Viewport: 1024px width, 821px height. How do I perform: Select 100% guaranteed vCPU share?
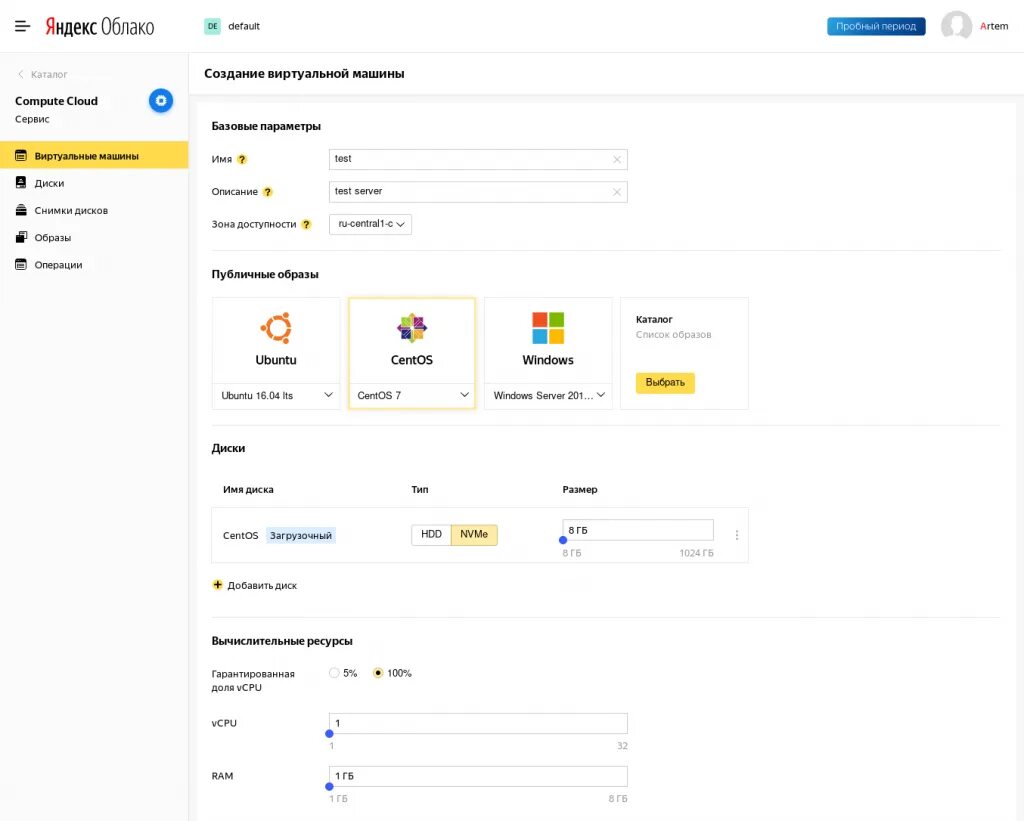[377, 673]
